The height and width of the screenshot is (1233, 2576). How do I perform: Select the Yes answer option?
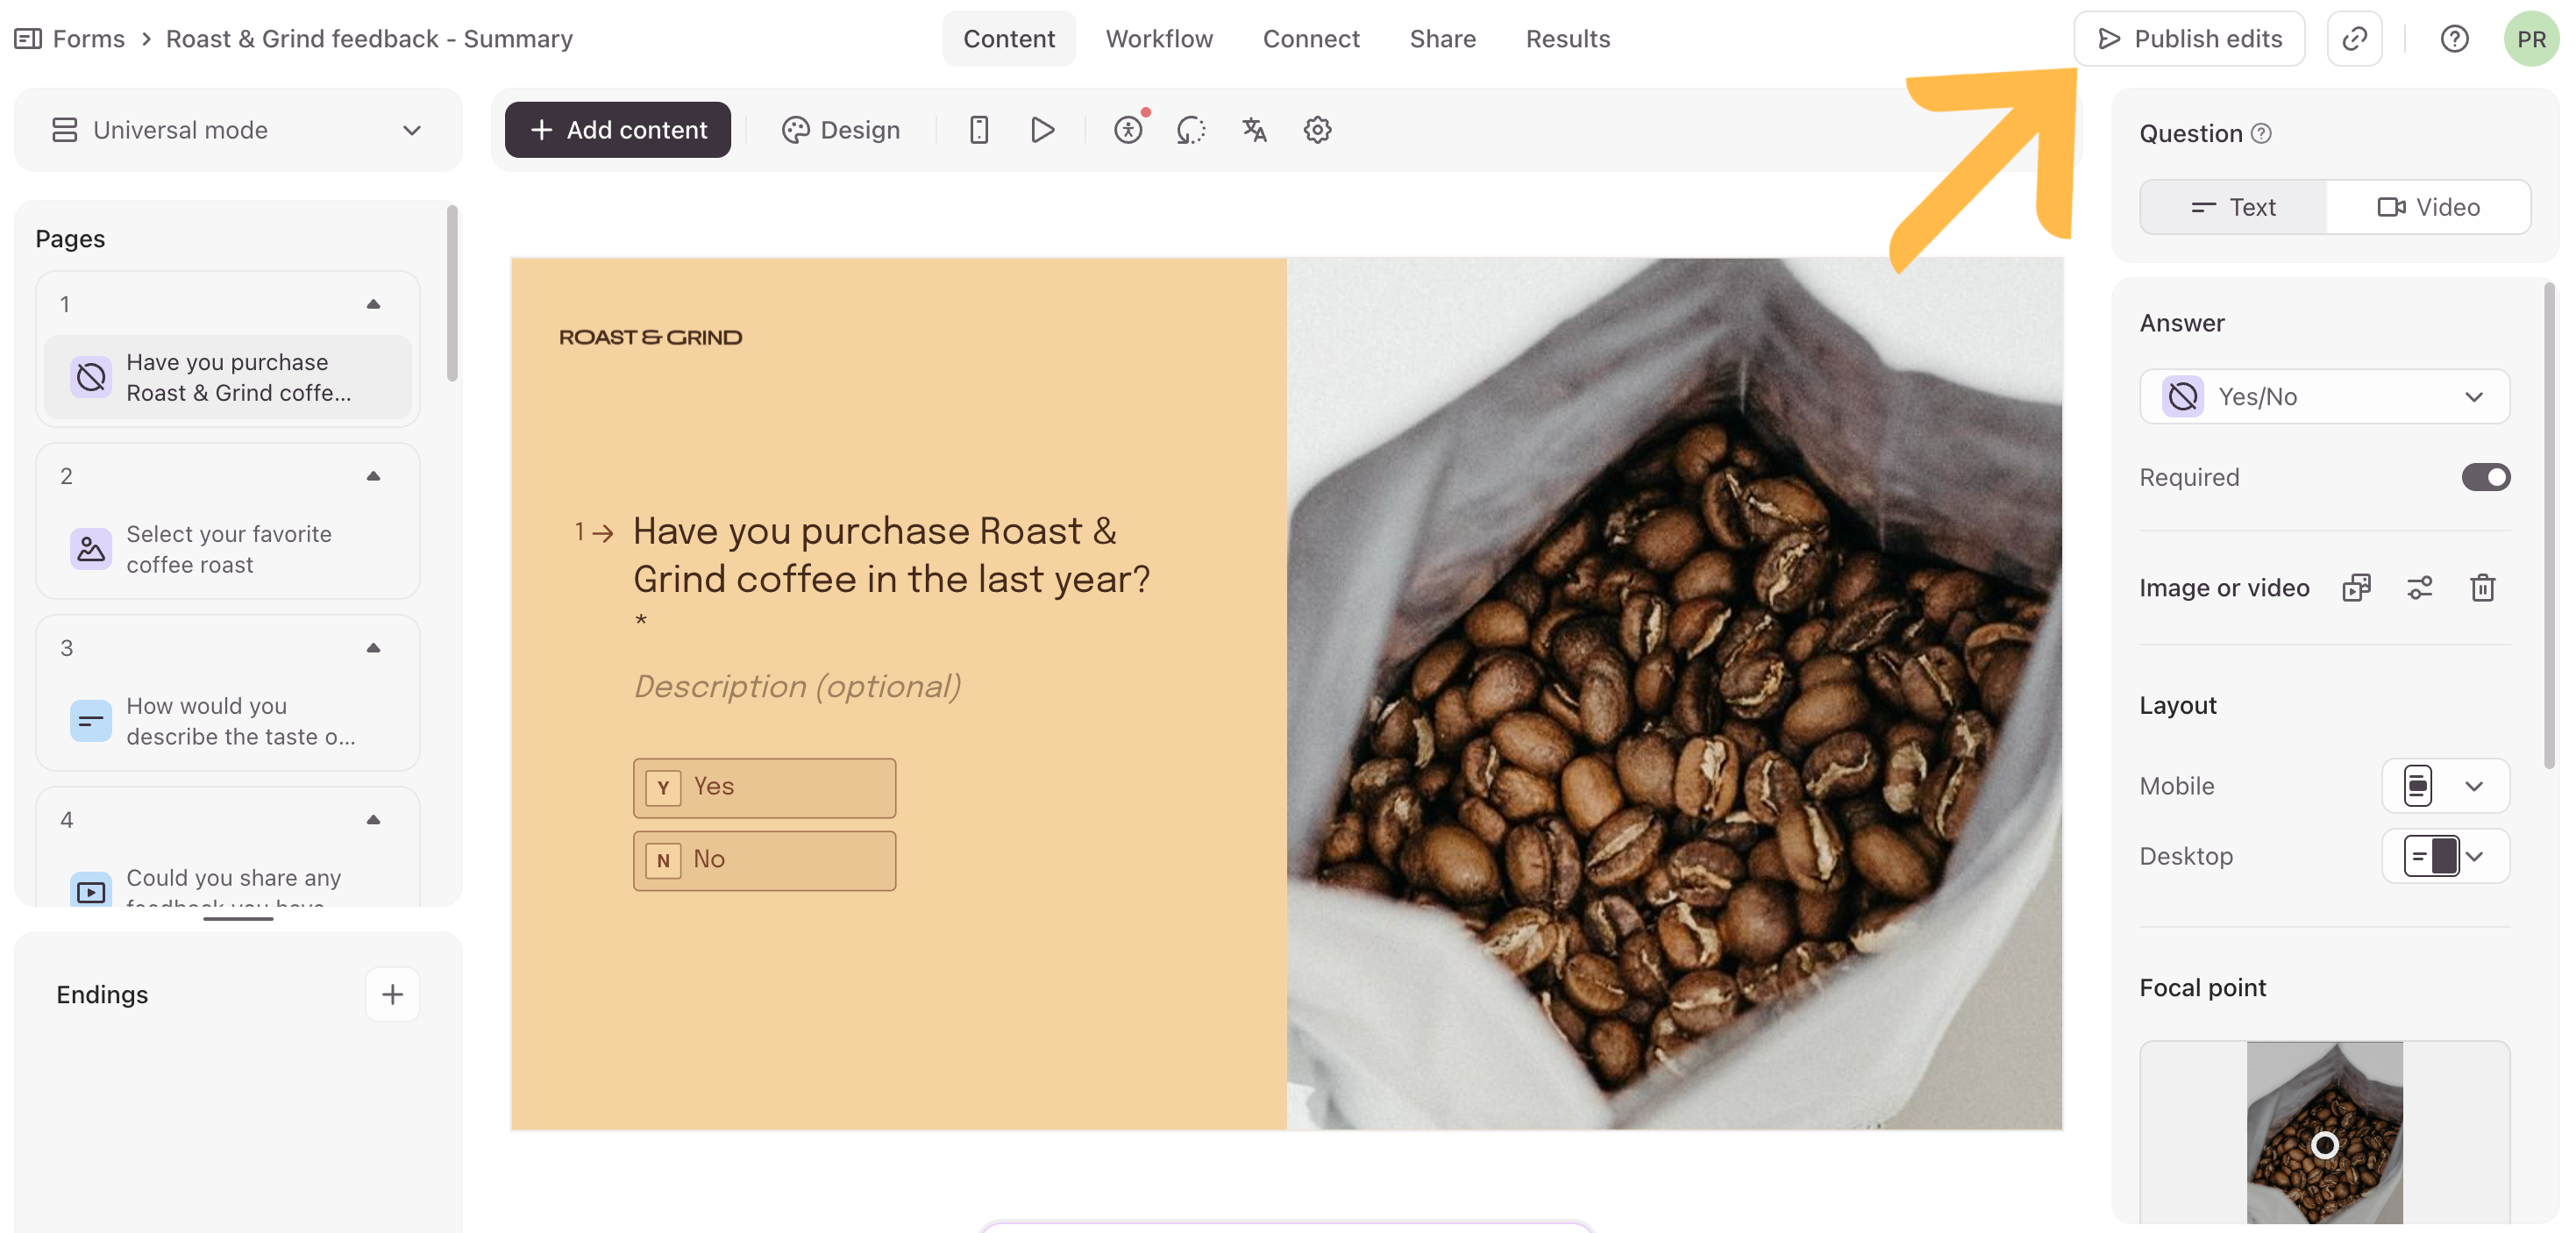[x=764, y=788]
